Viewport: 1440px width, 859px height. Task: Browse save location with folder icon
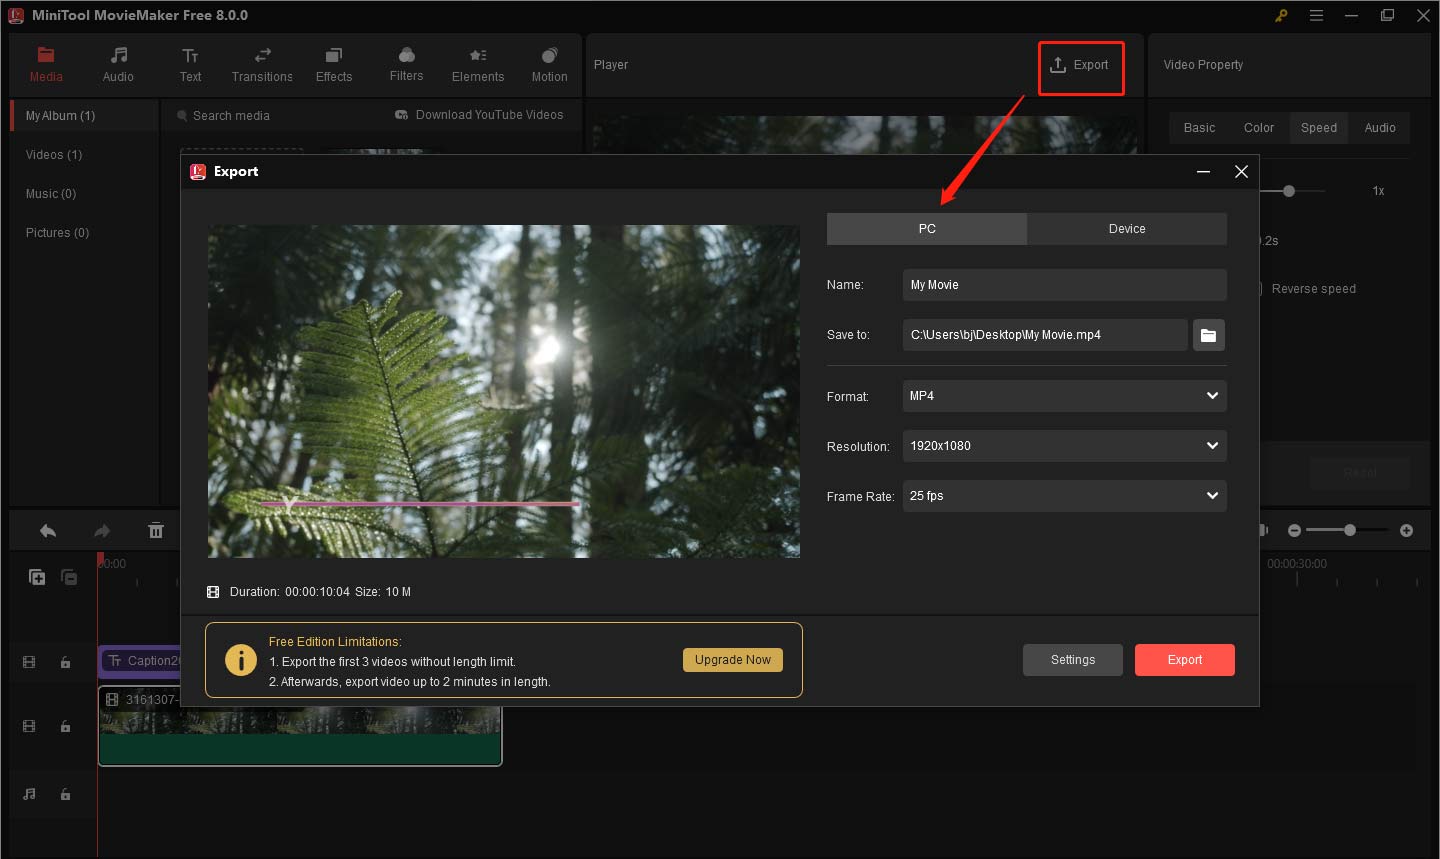tap(1209, 335)
